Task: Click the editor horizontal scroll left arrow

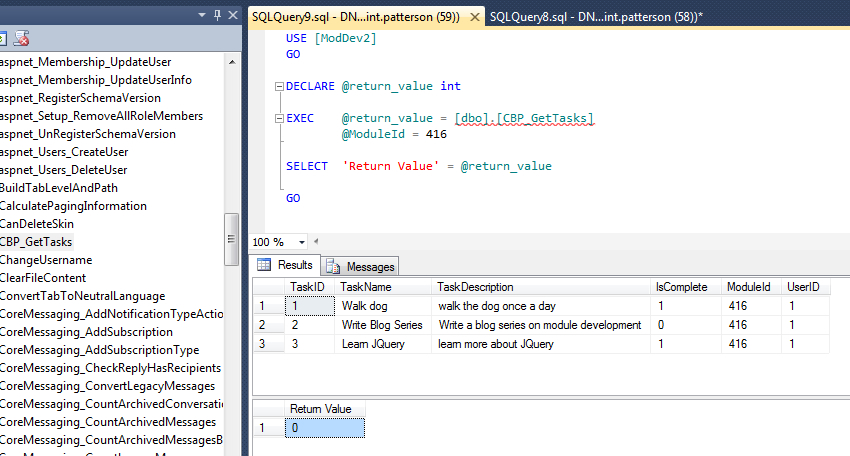Action: pos(315,242)
